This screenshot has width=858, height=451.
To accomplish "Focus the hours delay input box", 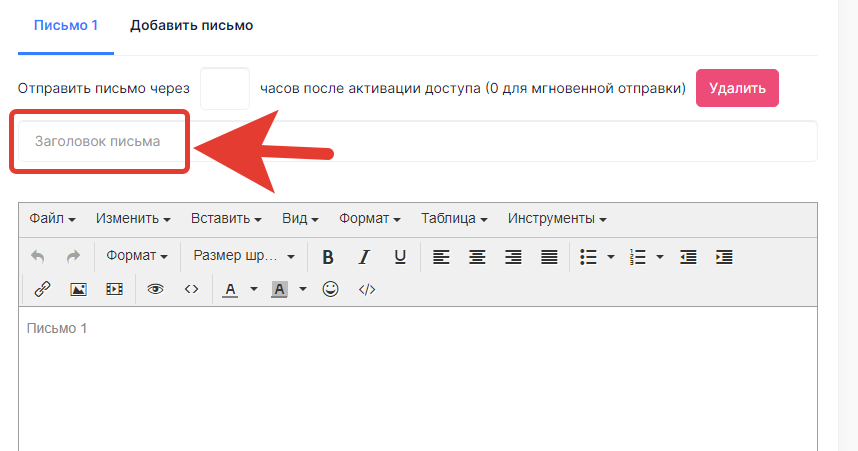I will (225, 89).
